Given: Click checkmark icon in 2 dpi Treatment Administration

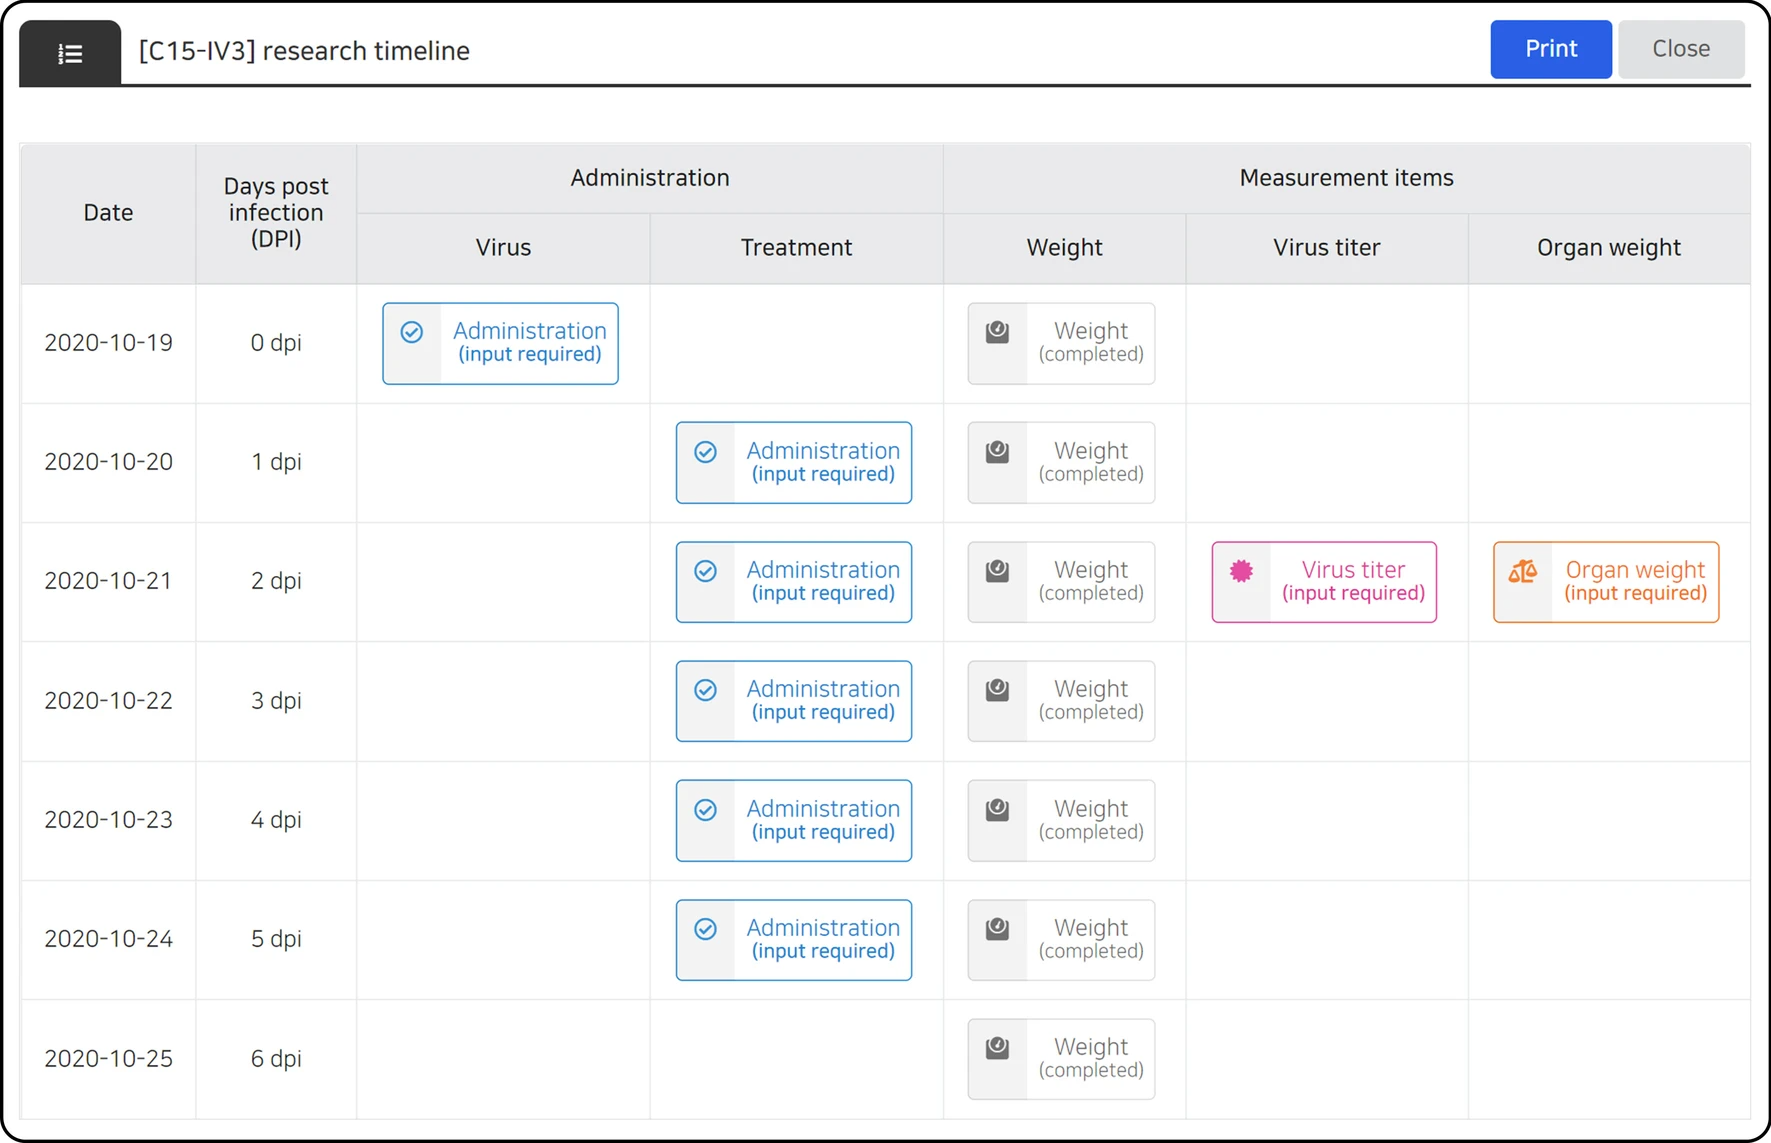Looking at the screenshot, I should pyautogui.click(x=705, y=571).
